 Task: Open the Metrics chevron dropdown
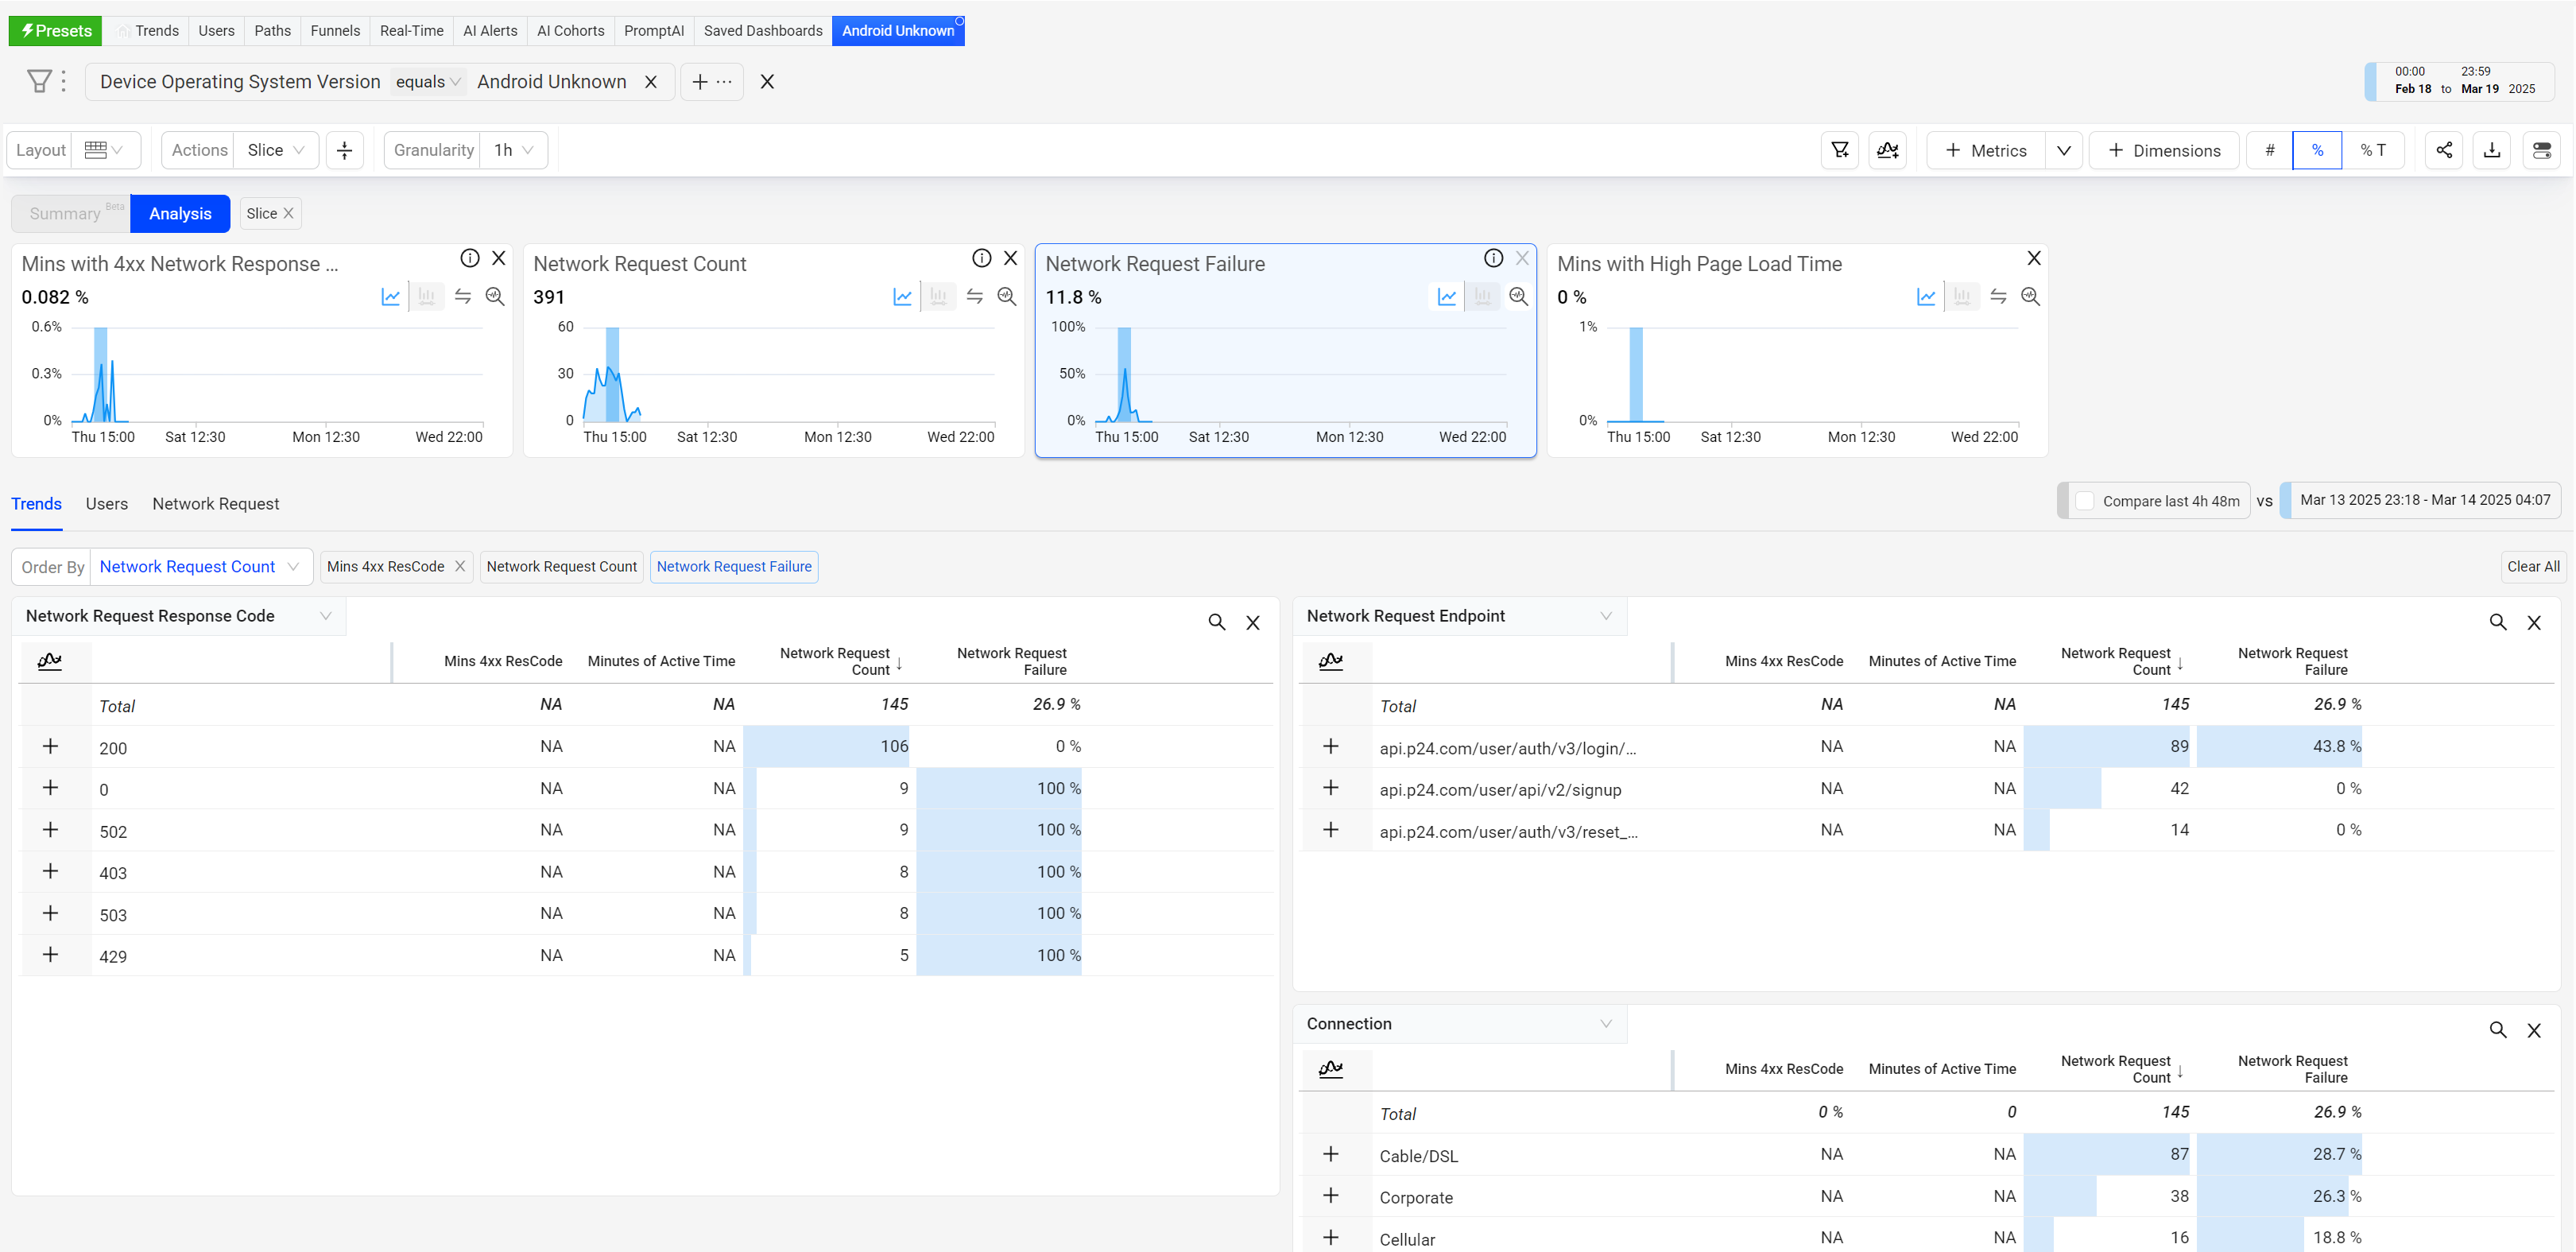pos(2063,150)
